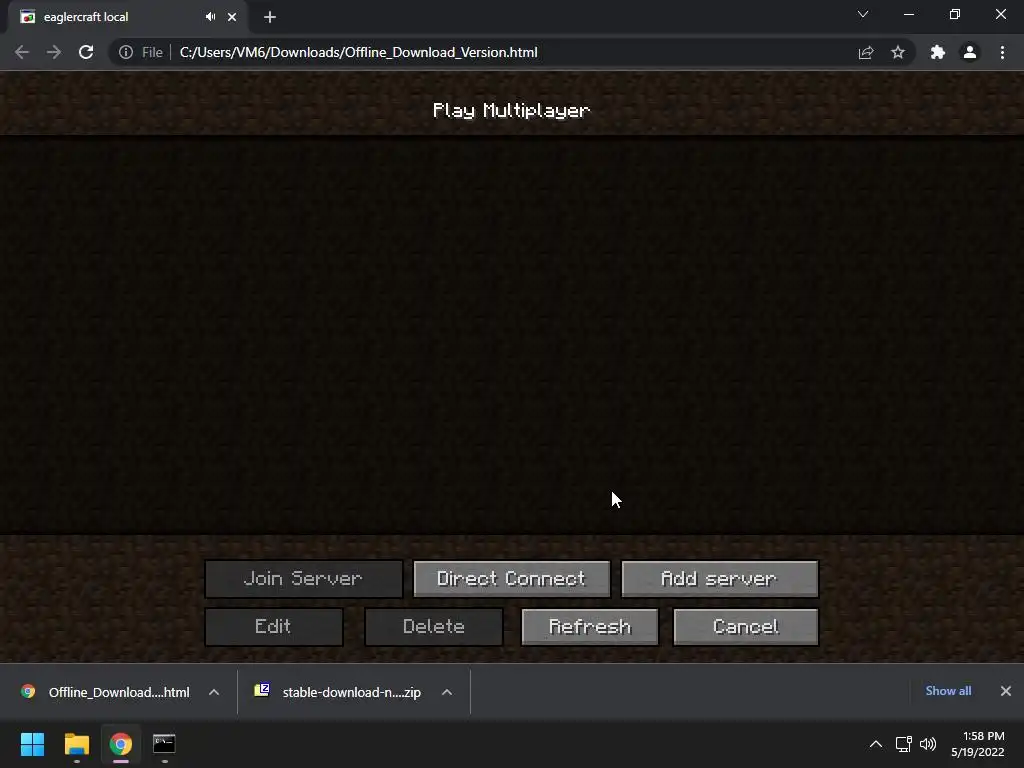Show hidden system tray icons
Image resolution: width=1024 pixels, height=768 pixels.
[x=876, y=744]
